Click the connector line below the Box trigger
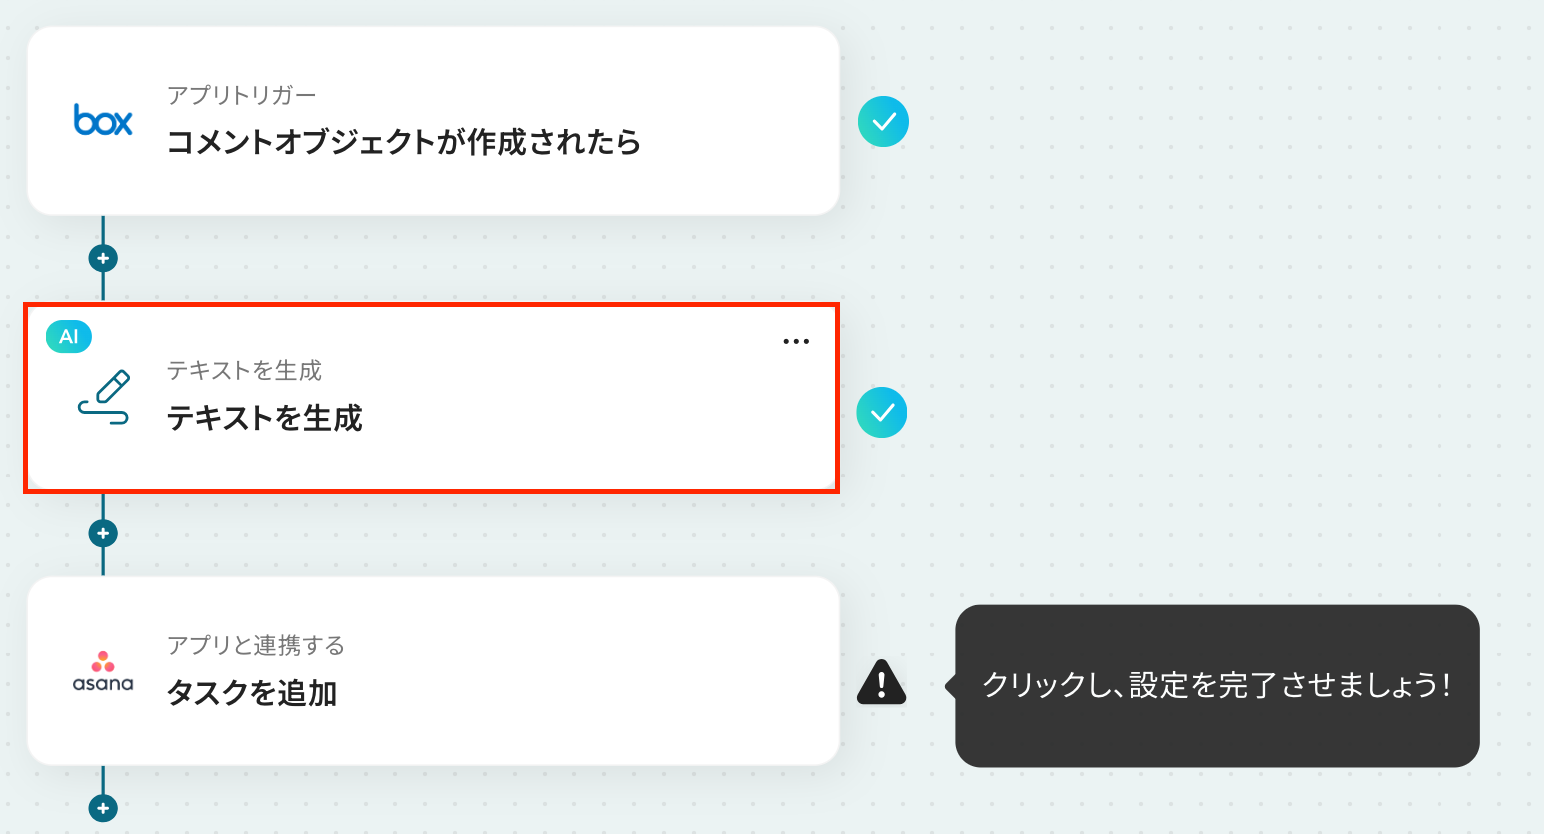Image resolution: width=1544 pixels, height=834 pixels. click(x=103, y=231)
